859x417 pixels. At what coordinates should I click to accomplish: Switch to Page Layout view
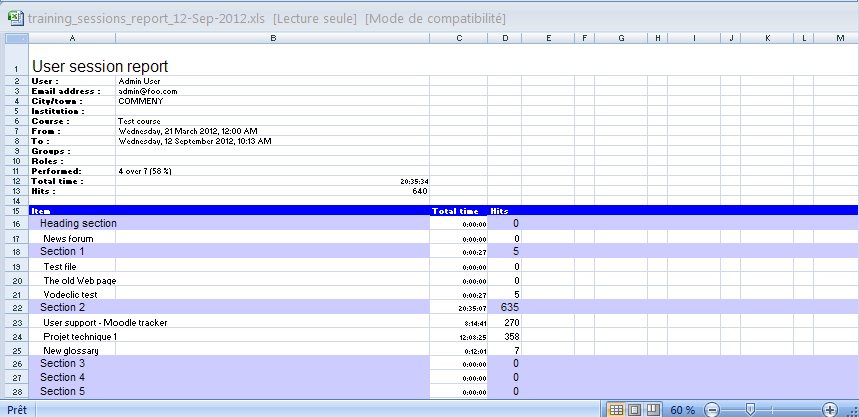[x=634, y=410]
